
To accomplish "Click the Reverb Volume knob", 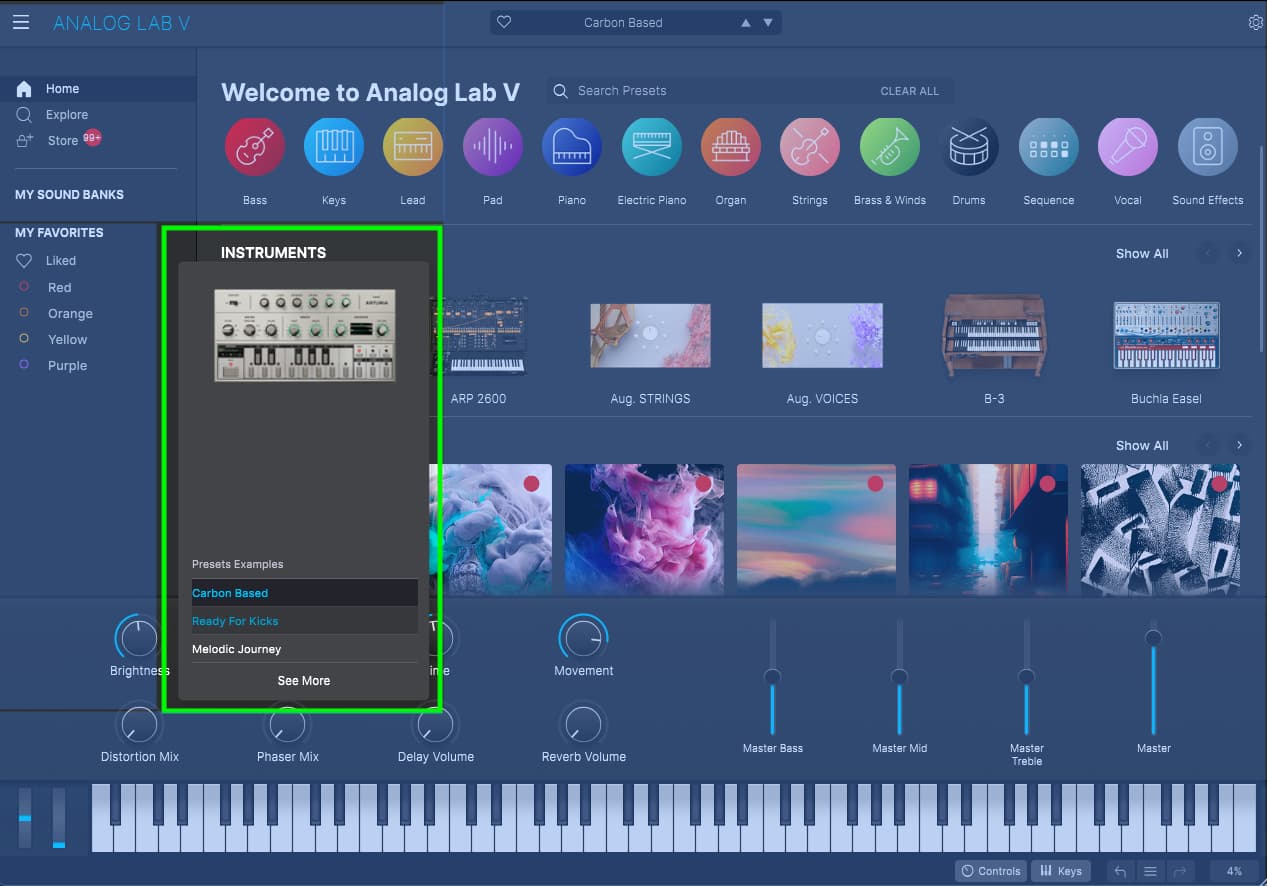I will (x=583, y=724).
